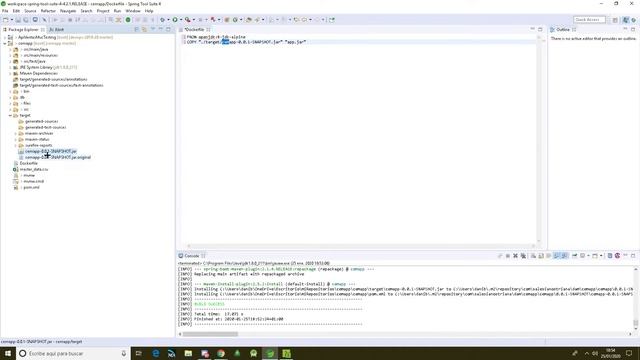Expand the JRE System Library node
Screen dimensions: 640x360
10,67
